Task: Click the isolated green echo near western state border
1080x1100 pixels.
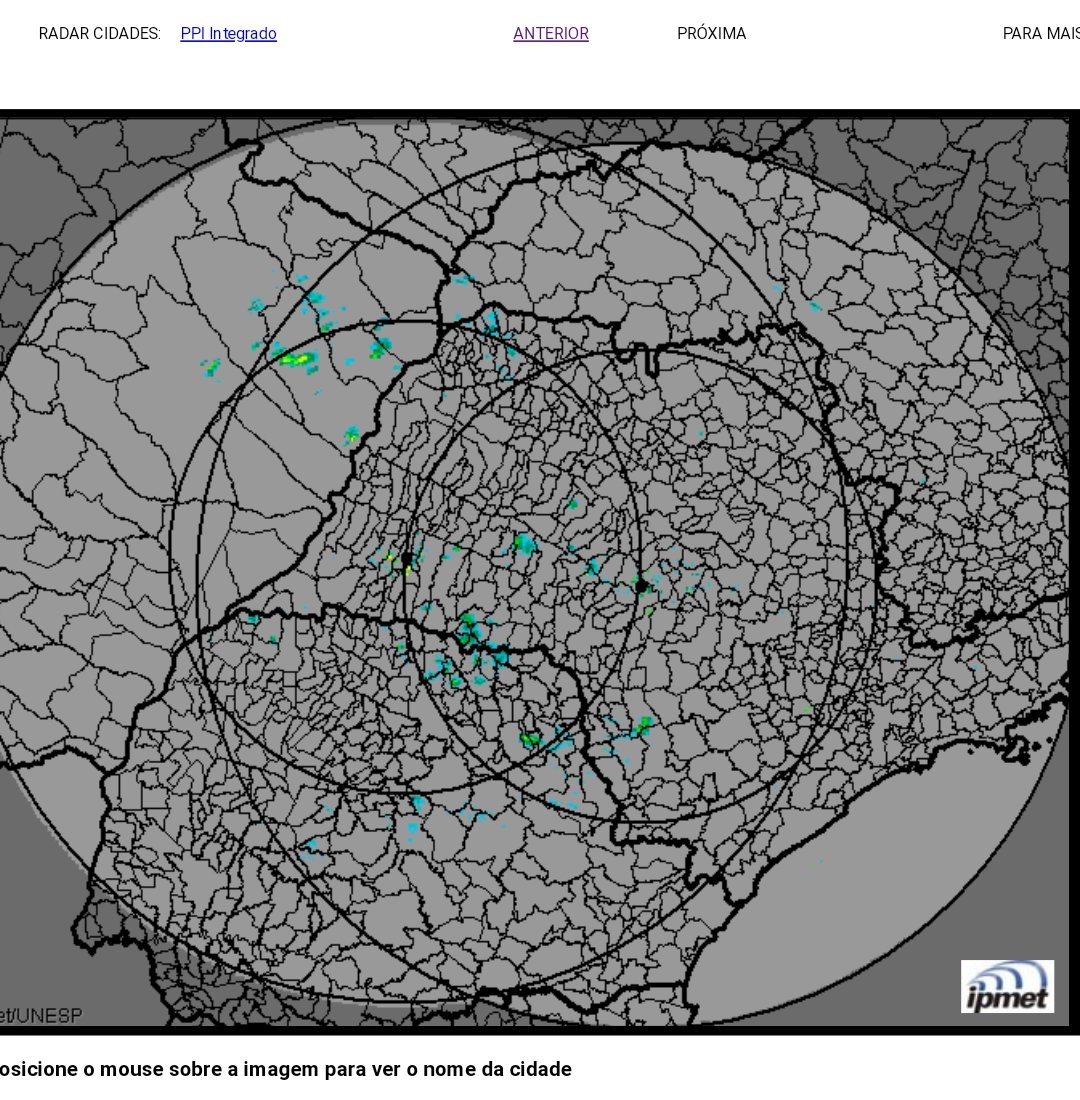Action: point(352,435)
